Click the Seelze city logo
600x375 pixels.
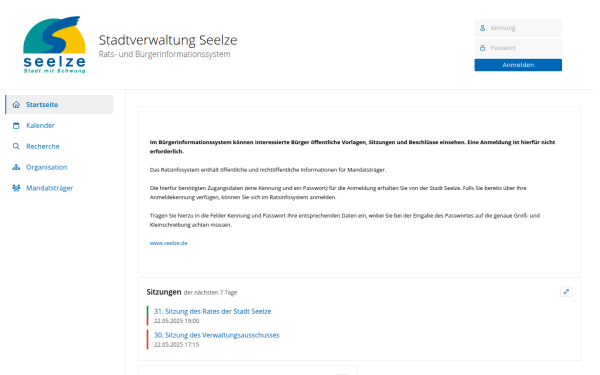click(54, 44)
